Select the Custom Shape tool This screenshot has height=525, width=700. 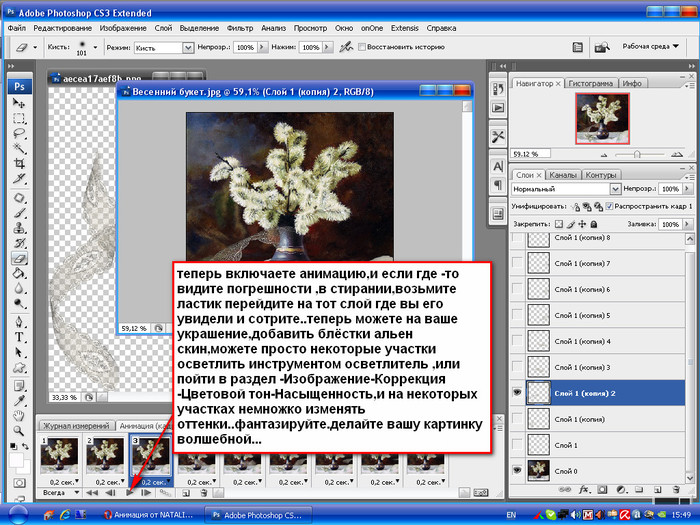tap(19, 367)
